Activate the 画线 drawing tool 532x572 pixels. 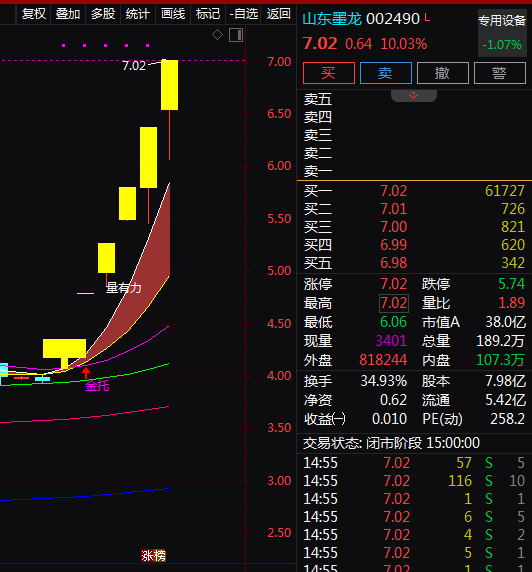(173, 14)
